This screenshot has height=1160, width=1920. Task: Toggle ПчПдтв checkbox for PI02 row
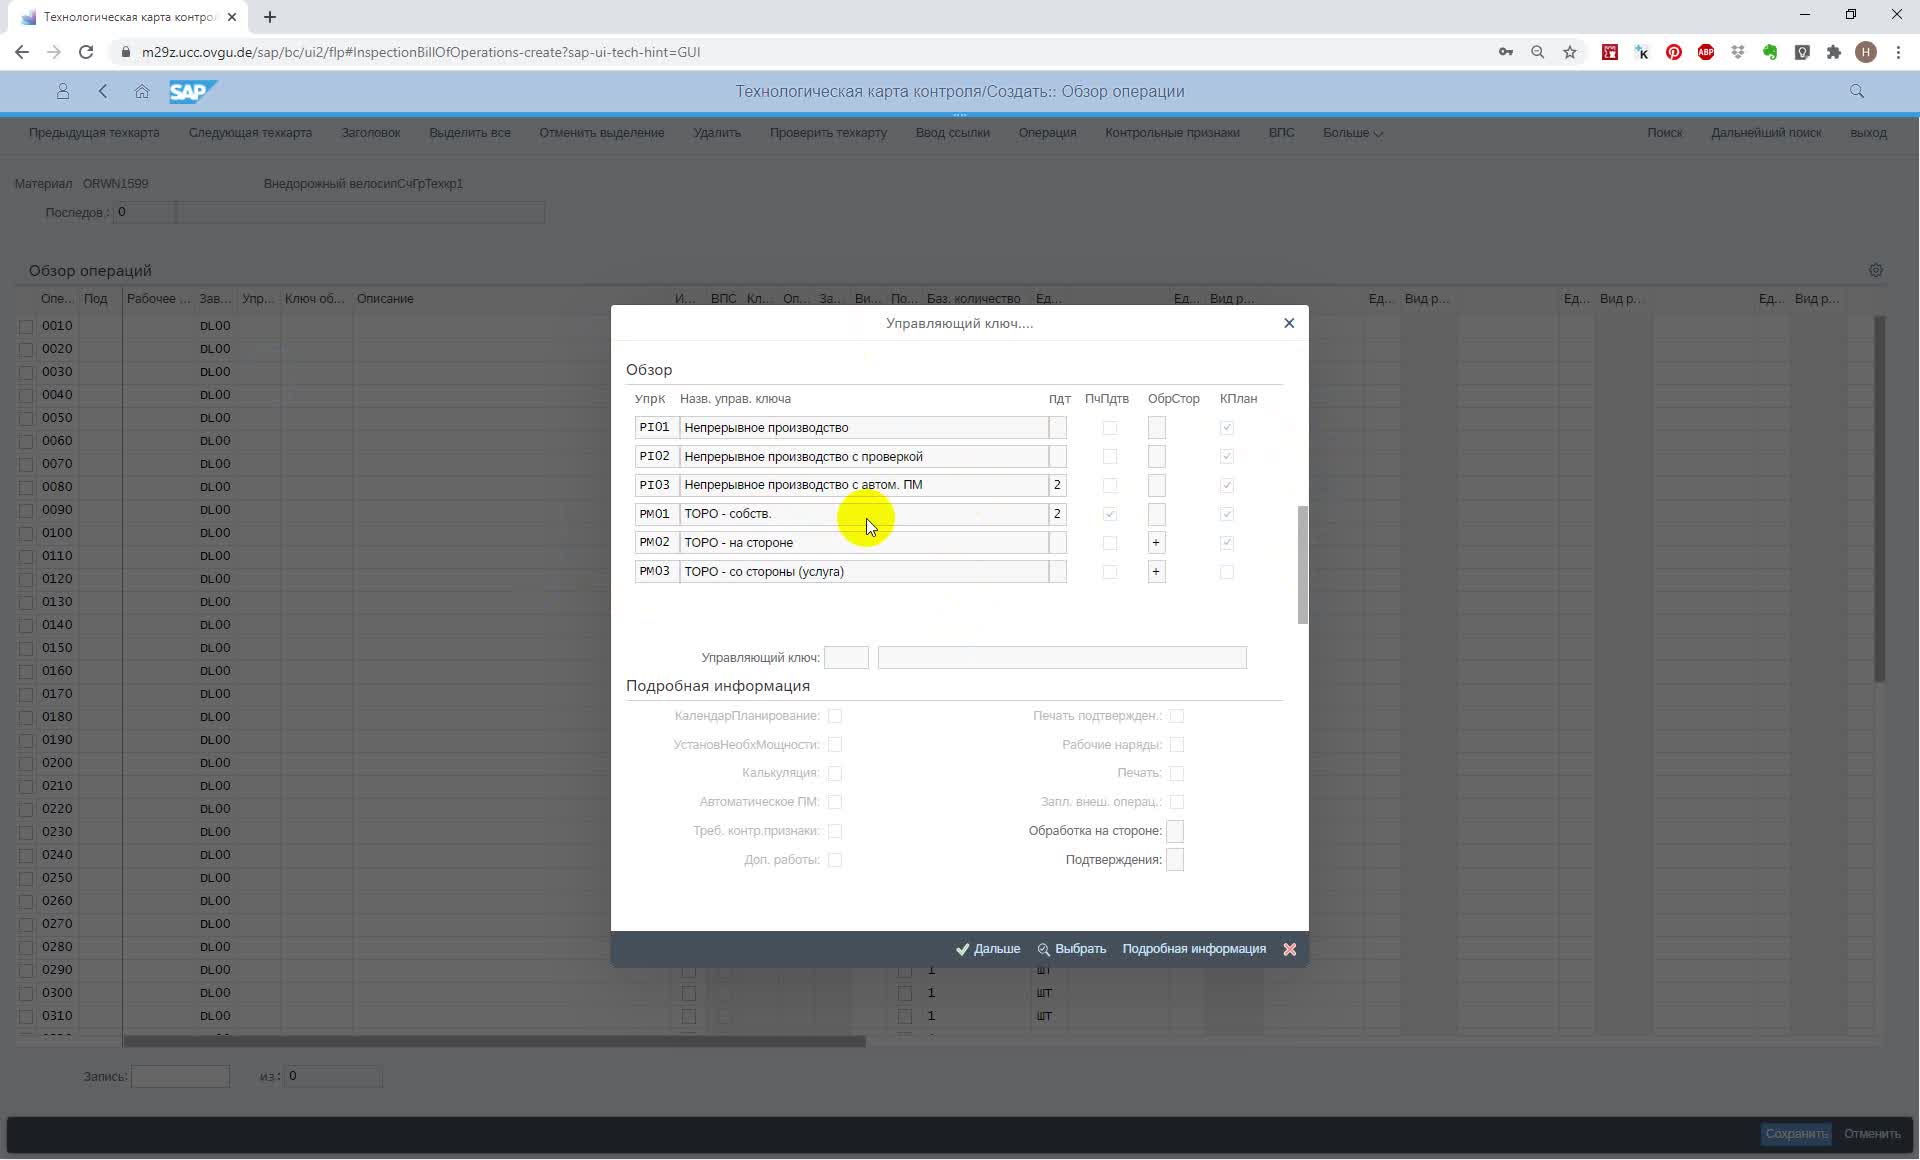(1110, 457)
